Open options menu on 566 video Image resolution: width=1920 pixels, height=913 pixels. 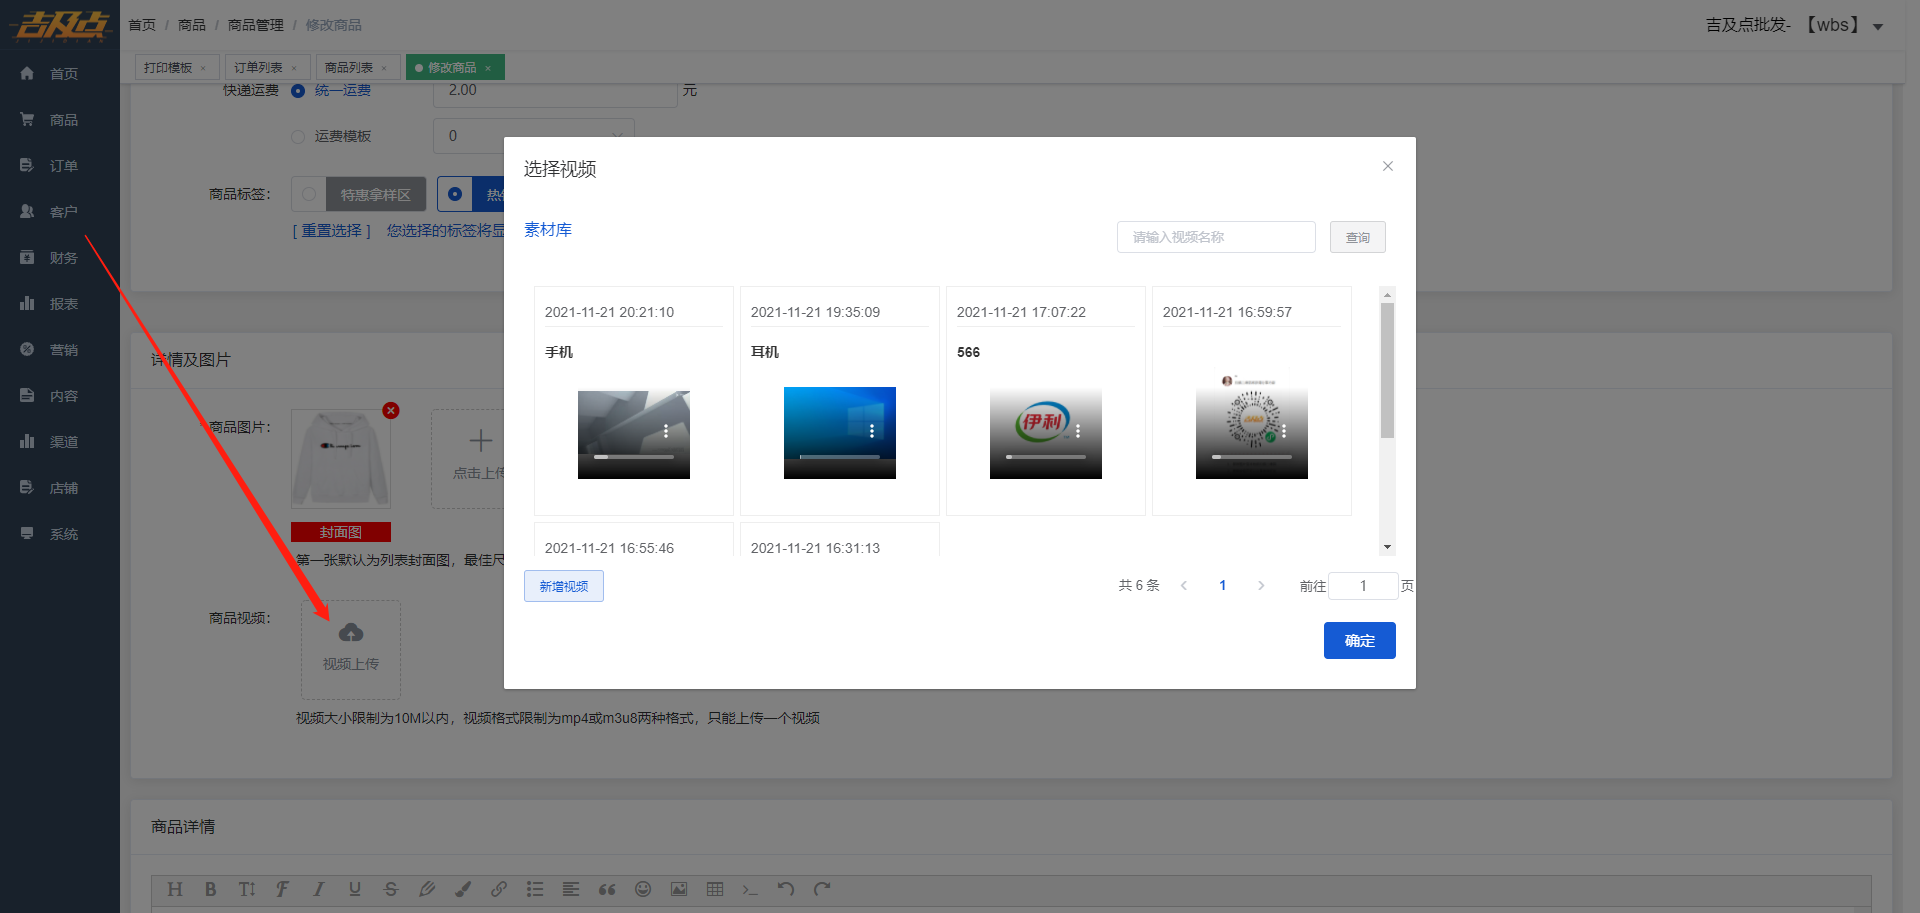pos(1078,431)
